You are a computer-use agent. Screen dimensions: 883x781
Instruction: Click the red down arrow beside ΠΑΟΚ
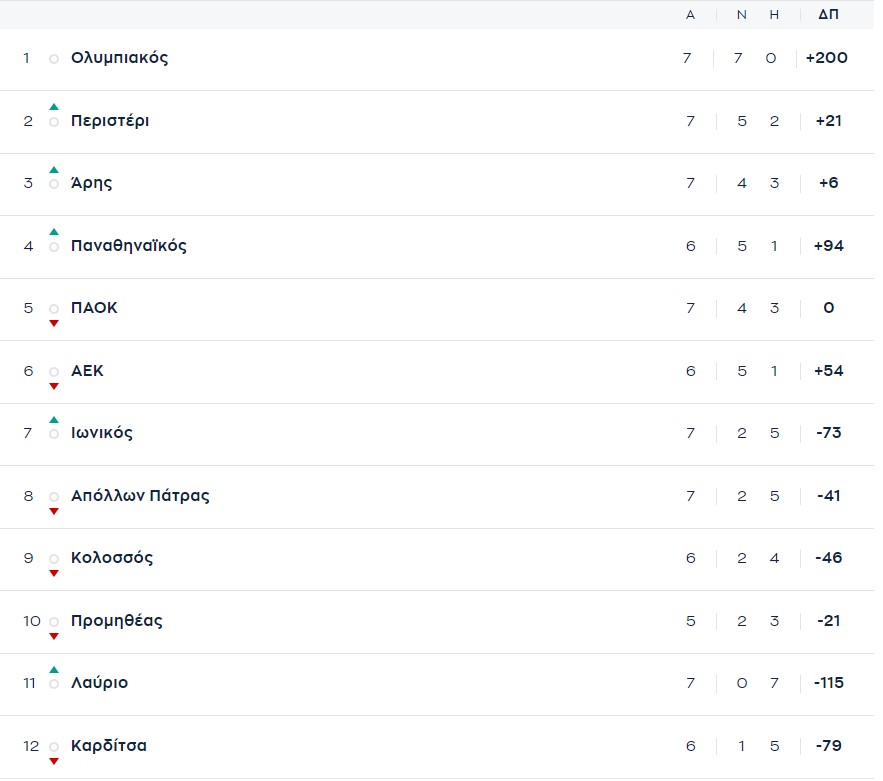(54, 323)
